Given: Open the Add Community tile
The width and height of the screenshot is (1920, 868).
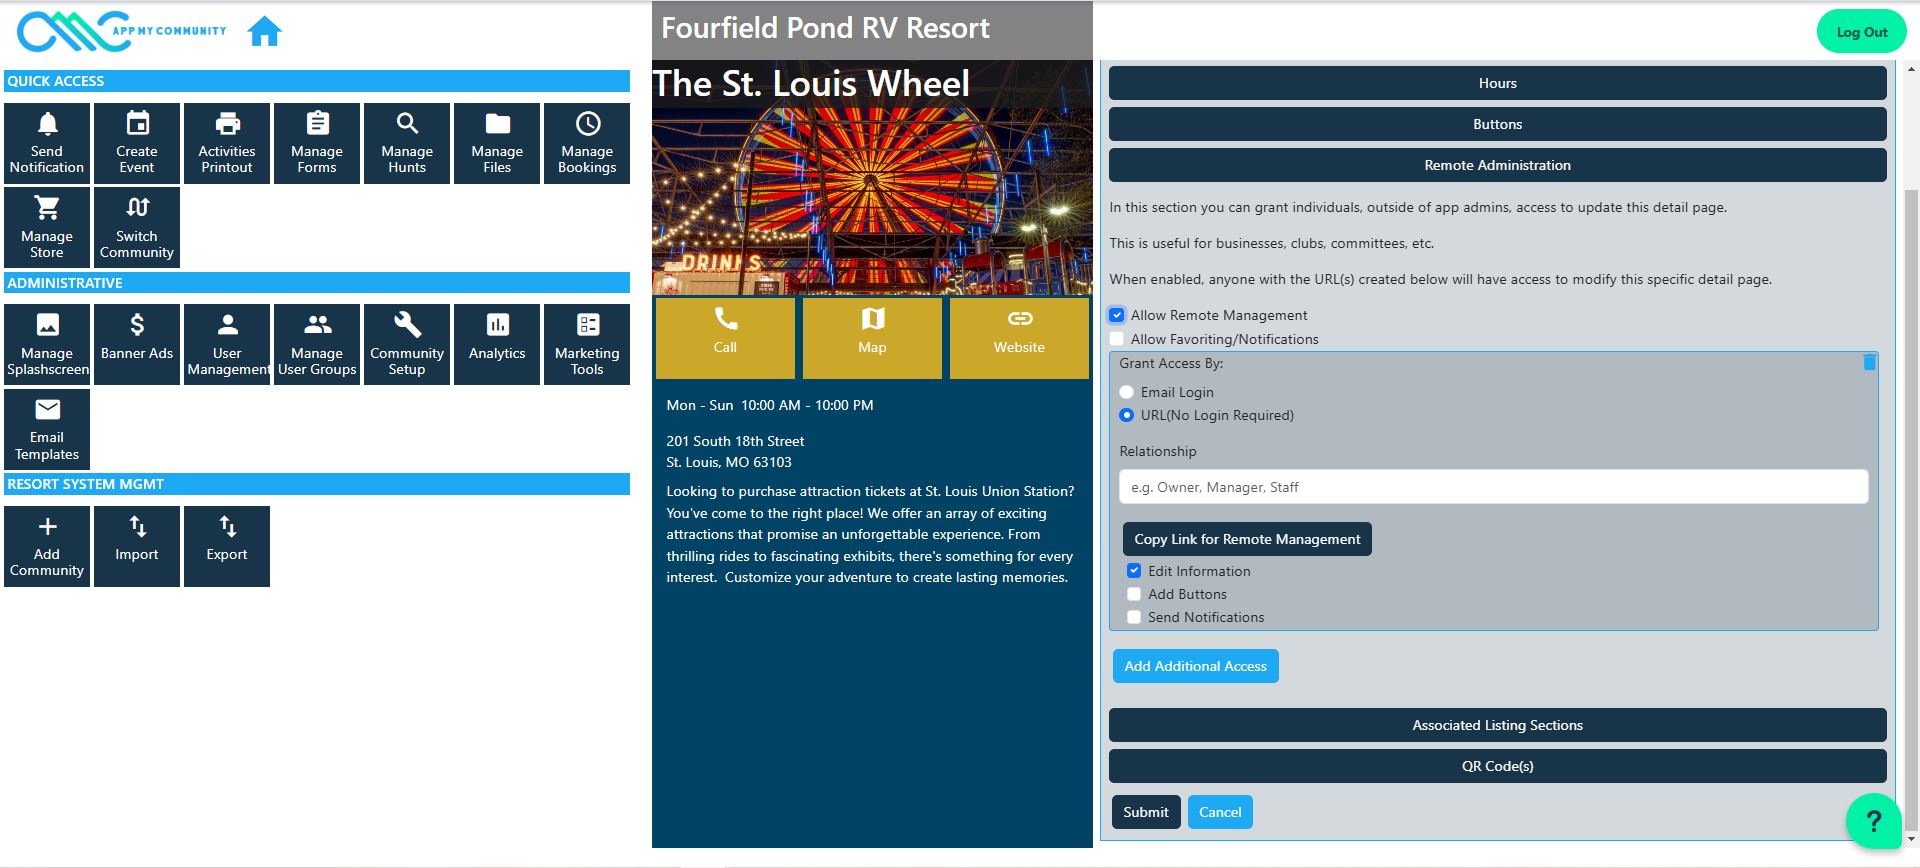Looking at the screenshot, I should click(x=47, y=546).
